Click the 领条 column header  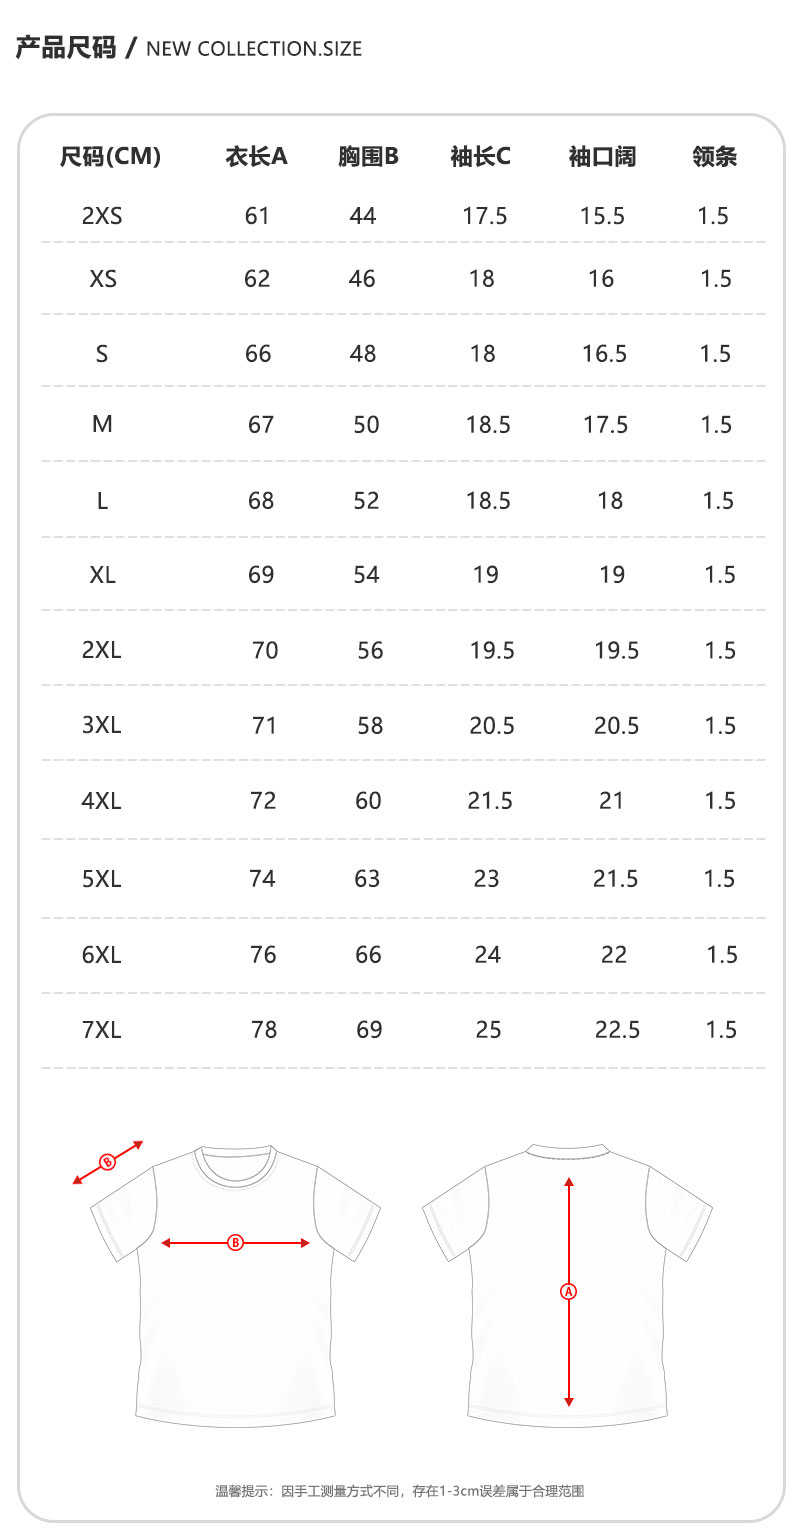(x=715, y=156)
